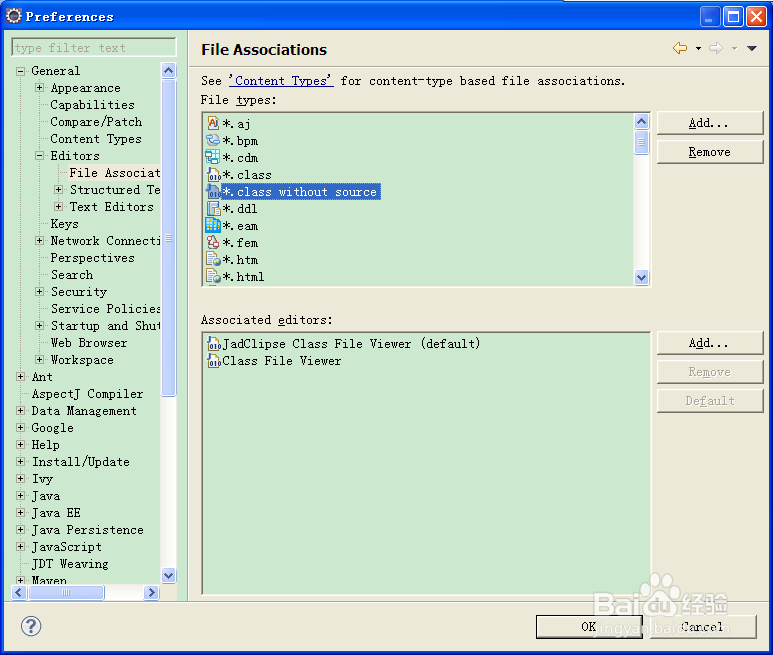Screen dimensions: 773x655
Task: Select the Compare/Patch preference page
Action: tap(96, 122)
